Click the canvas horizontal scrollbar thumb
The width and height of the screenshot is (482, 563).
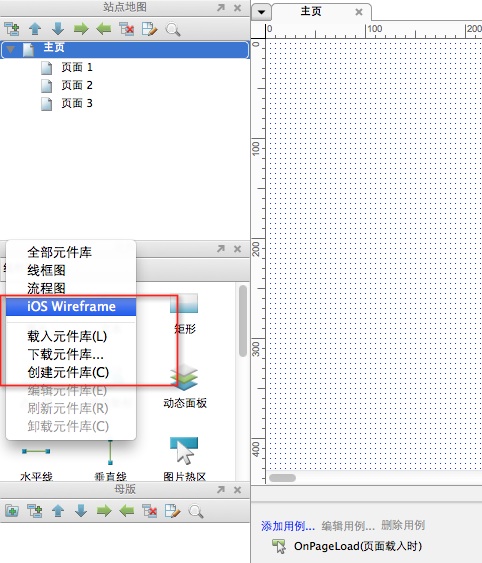click(283, 478)
